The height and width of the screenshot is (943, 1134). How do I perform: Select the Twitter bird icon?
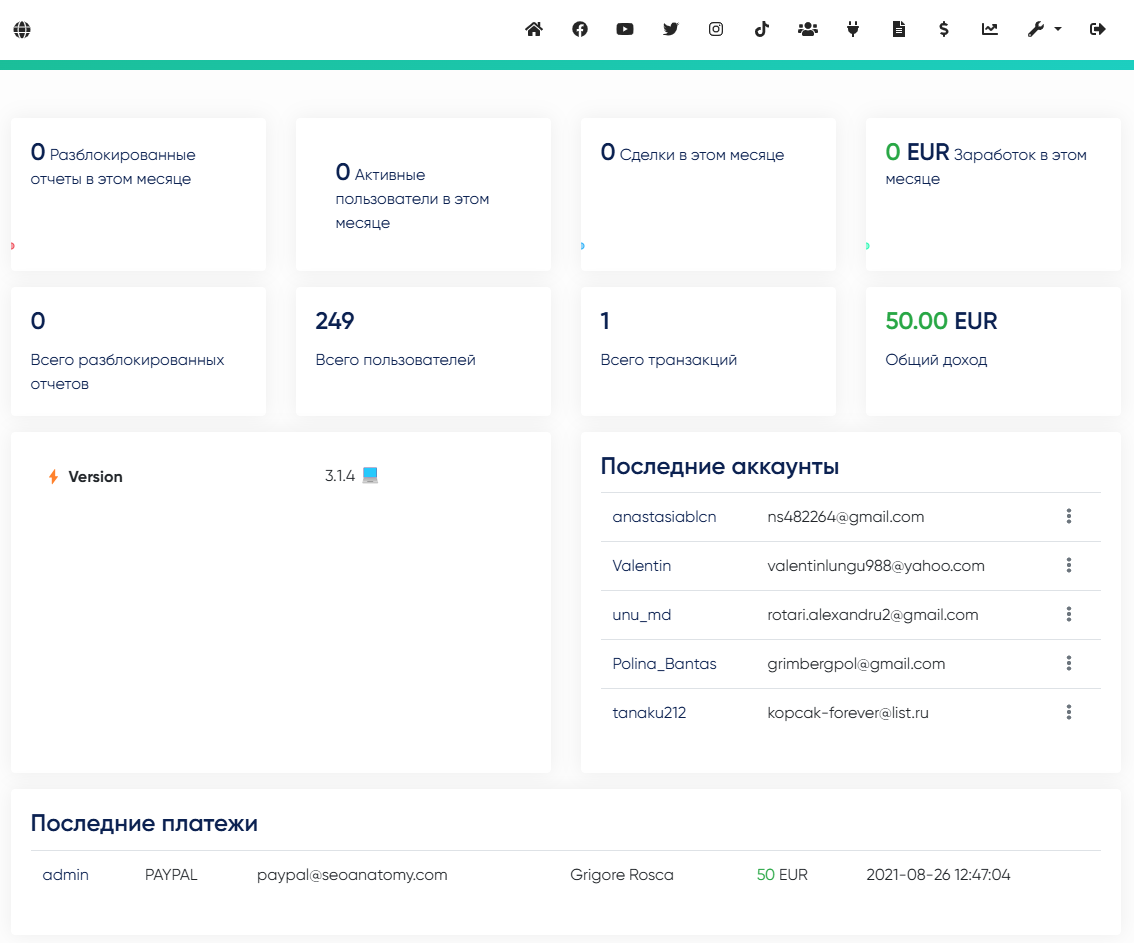pos(671,29)
